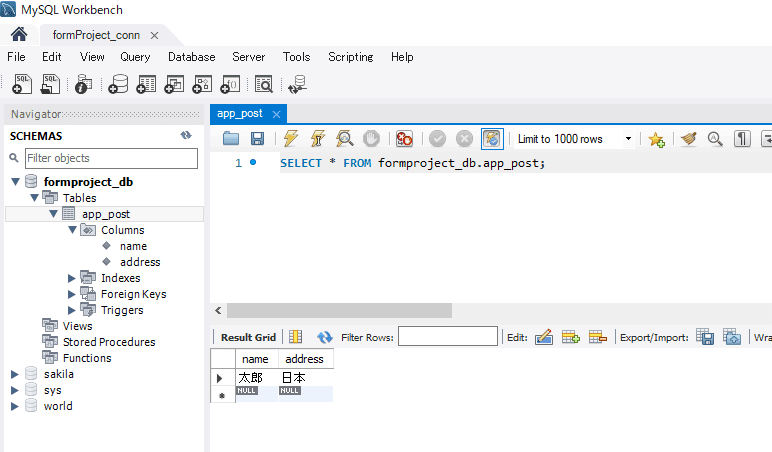The height and width of the screenshot is (452, 772).
Task: Search table data icon
Action: (264, 84)
